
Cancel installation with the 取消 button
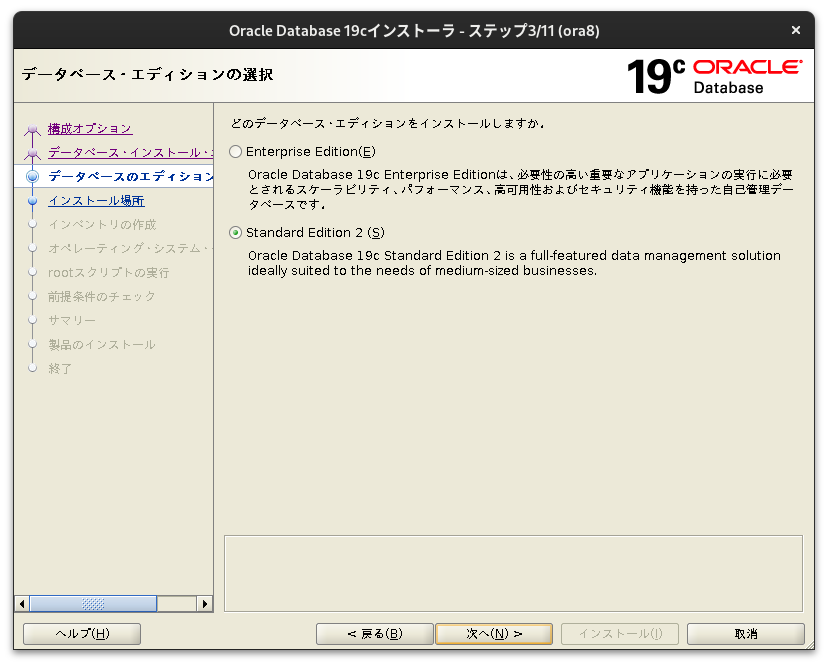tap(745, 633)
